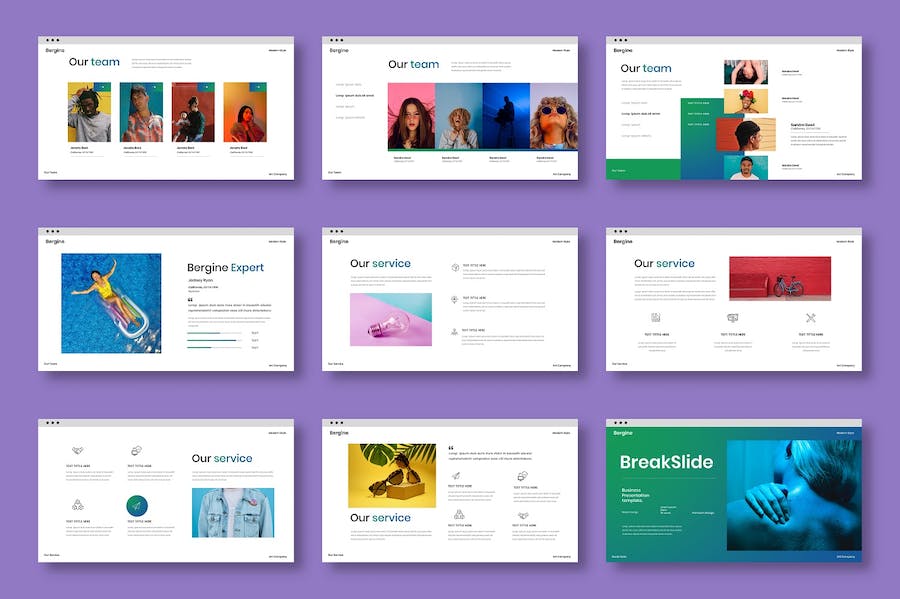Viewport: 900px width, 599px height.
Task: Select the sunglasses on yellow background photo
Action: point(392,476)
